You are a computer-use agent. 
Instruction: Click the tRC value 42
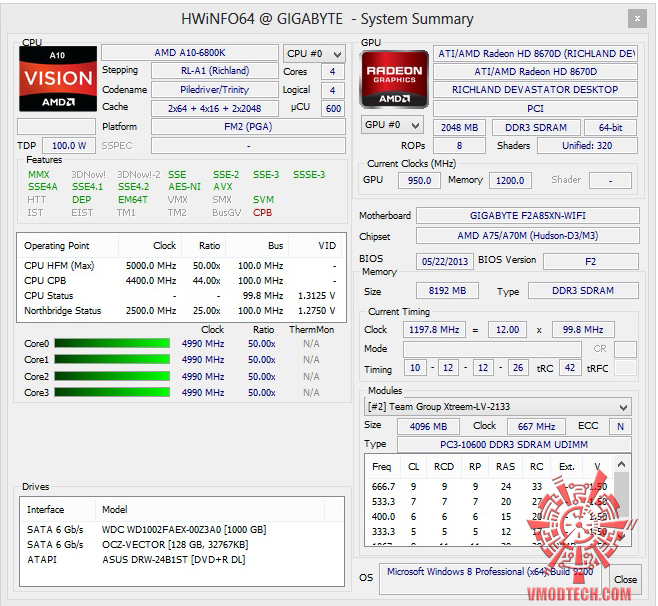point(569,368)
